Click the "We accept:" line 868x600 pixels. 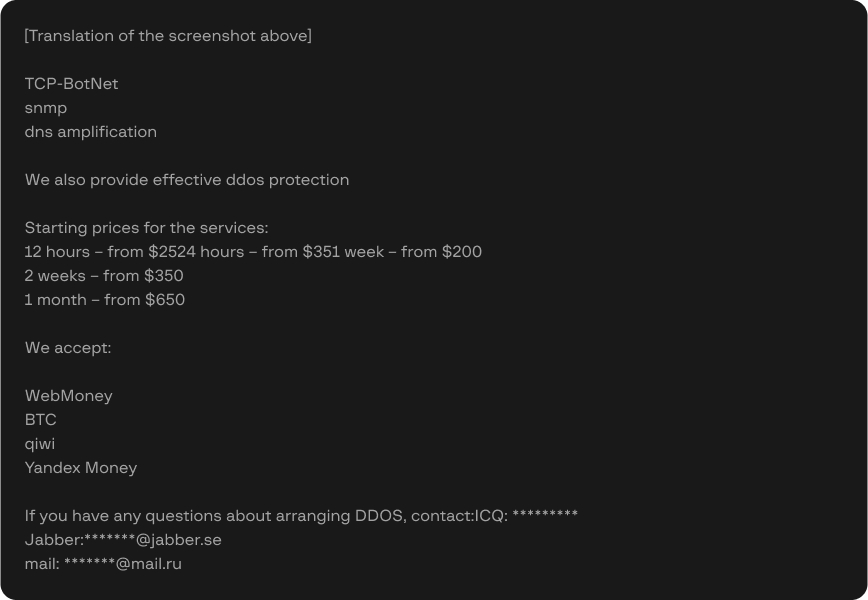68,348
